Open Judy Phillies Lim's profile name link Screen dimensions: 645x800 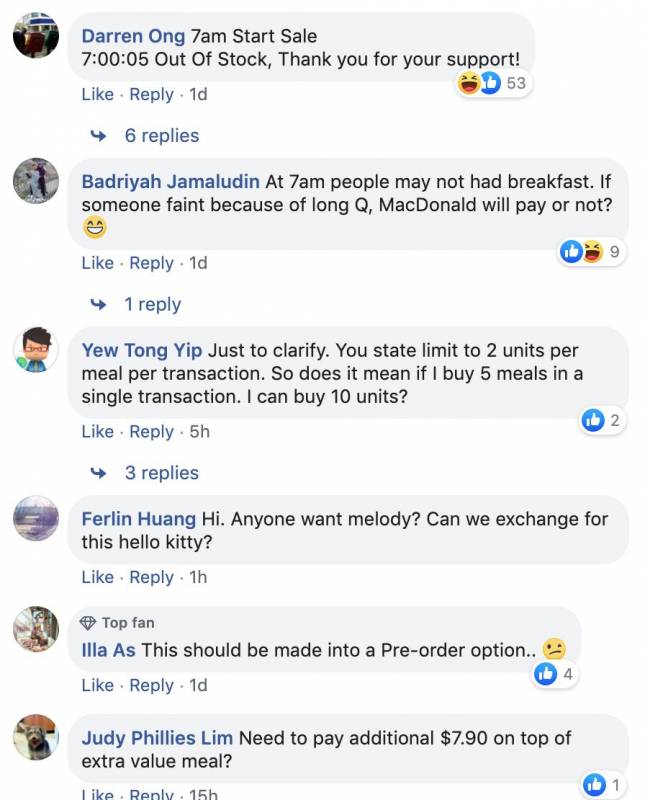click(157, 738)
